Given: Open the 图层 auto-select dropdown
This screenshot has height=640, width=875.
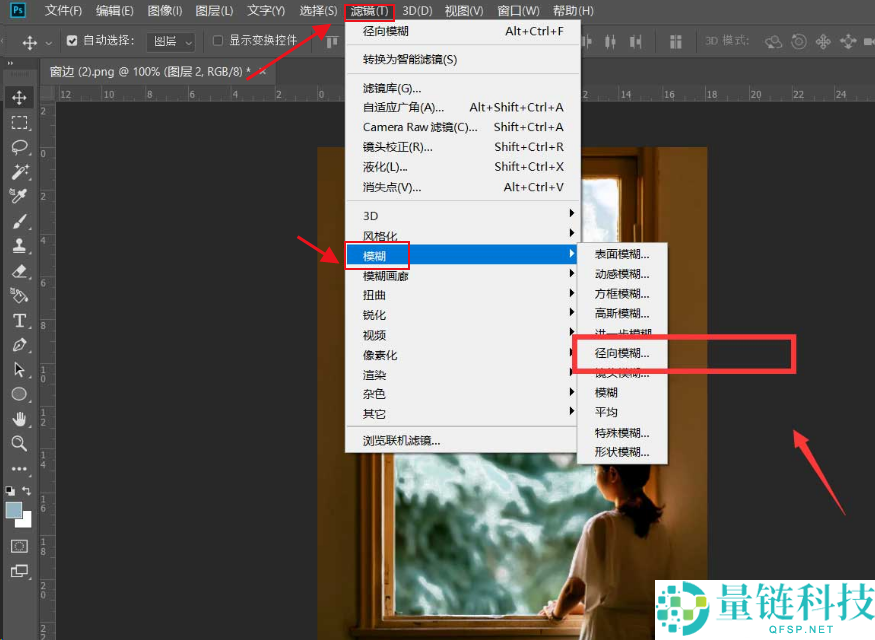Looking at the screenshot, I should (170, 42).
